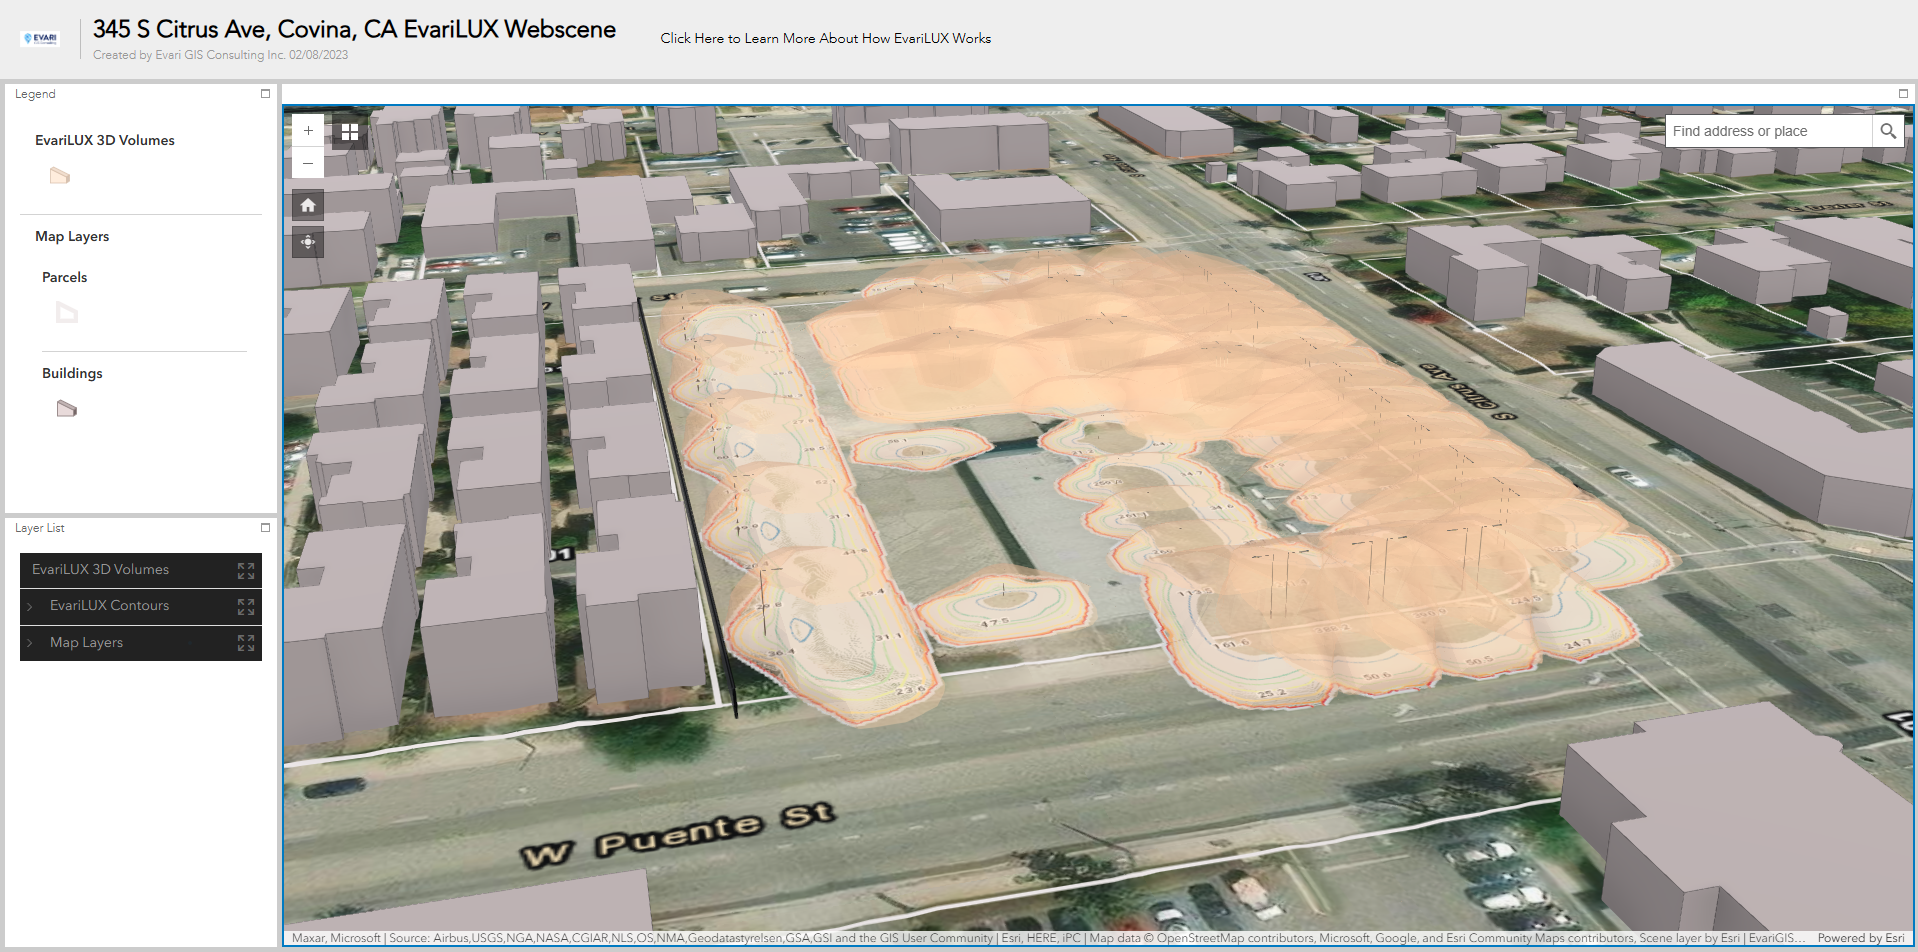Viewport: 1918px width, 952px height.
Task: Select the EvariLUX Contours layer label
Action: click(109, 605)
